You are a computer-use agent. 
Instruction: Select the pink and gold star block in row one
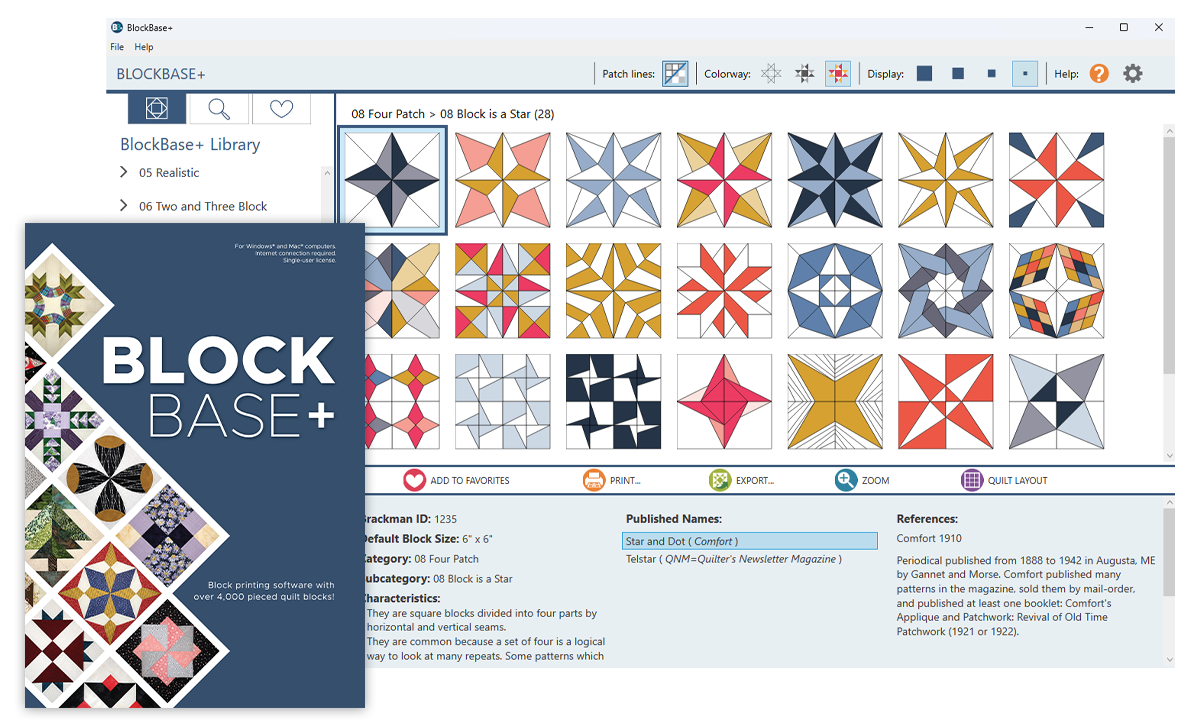point(503,181)
